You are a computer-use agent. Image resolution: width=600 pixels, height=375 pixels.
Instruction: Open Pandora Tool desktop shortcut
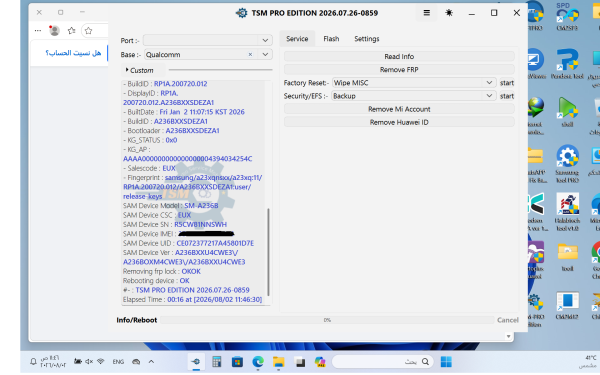click(567, 64)
